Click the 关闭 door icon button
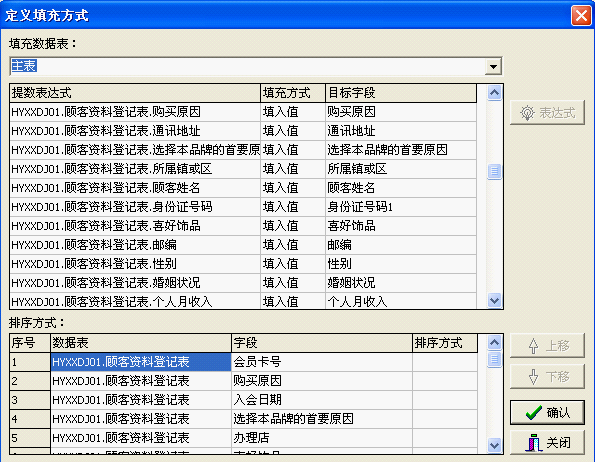The image size is (596, 463). click(547, 442)
